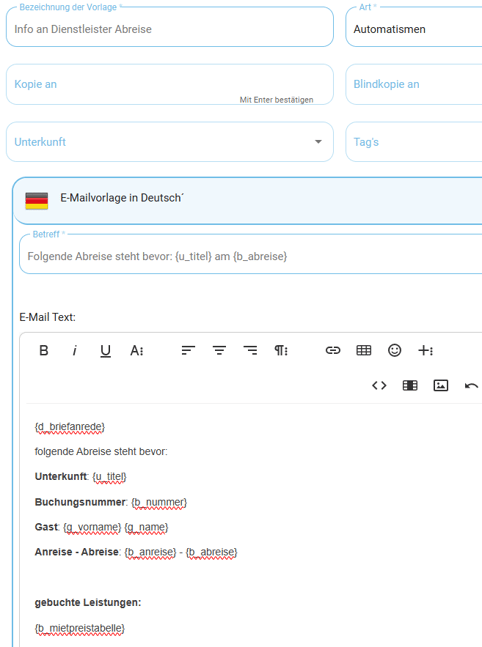Insert a hyperlink into the email
Viewport: 482px width, 647px height.
pyautogui.click(x=333, y=350)
